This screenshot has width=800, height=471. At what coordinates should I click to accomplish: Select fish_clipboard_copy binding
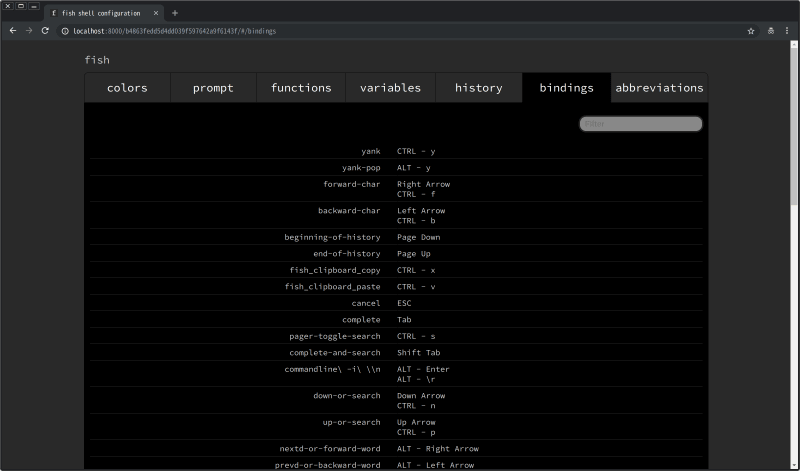coord(335,270)
